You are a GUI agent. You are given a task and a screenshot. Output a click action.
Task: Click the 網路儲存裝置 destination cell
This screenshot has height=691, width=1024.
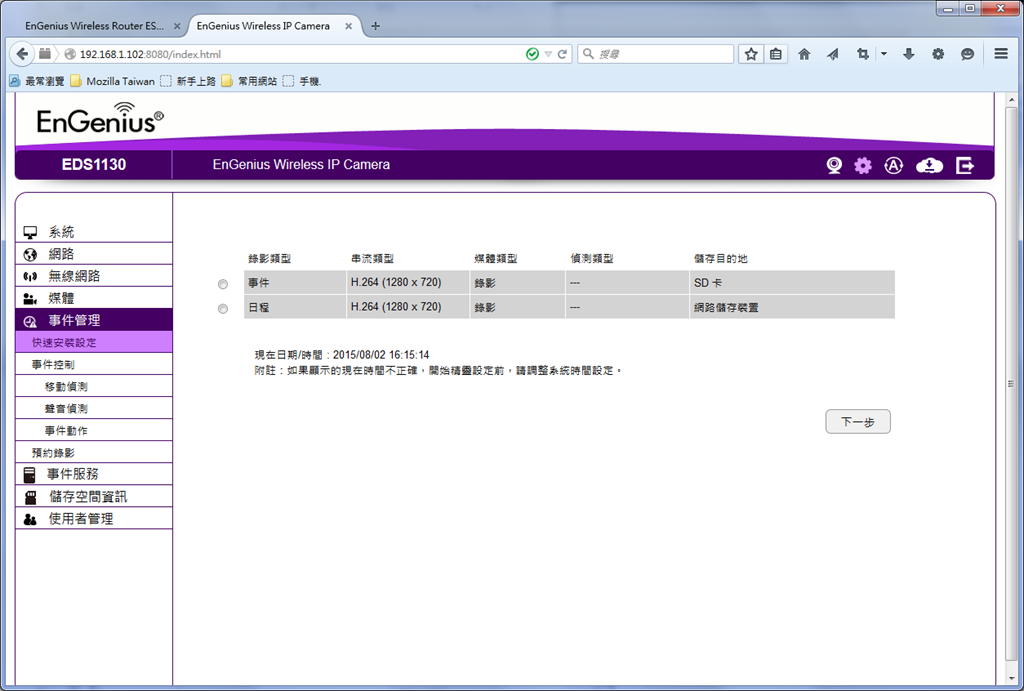(792, 307)
